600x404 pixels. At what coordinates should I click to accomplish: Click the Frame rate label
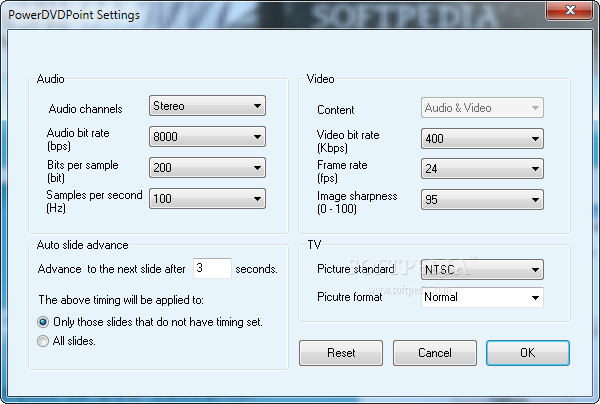(x=342, y=171)
